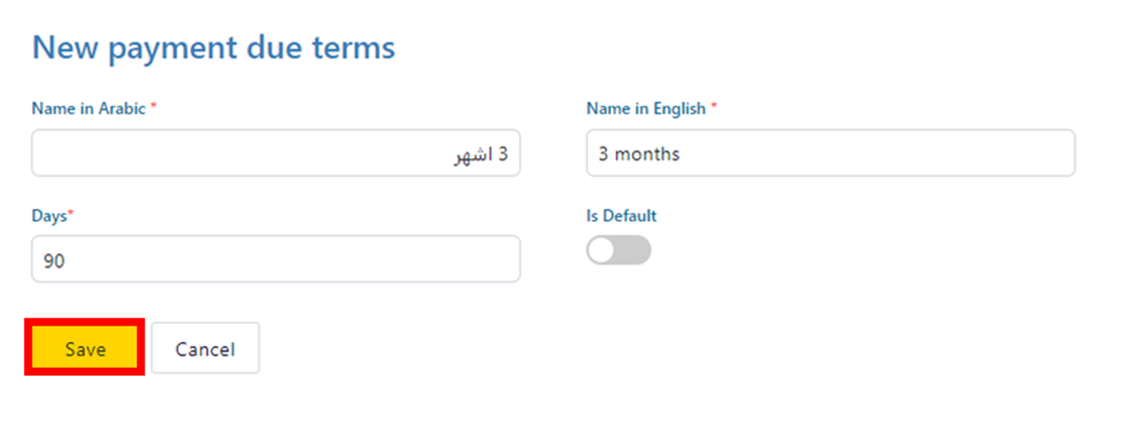
Task: Click the "Name in English" field label
Action: point(645,108)
